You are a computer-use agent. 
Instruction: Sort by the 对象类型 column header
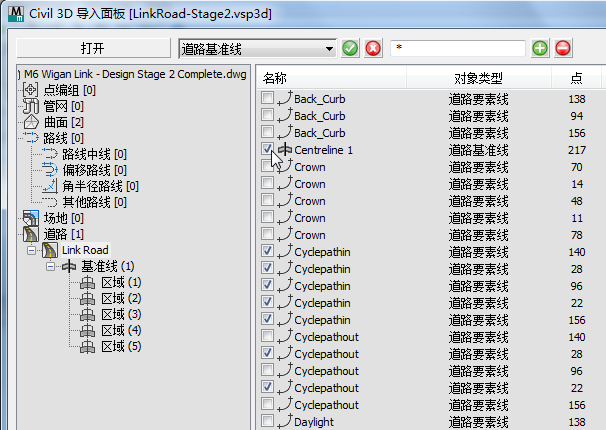pos(478,78)
